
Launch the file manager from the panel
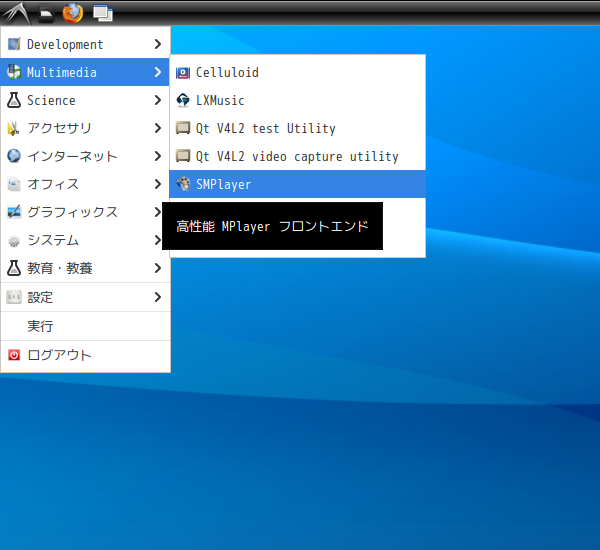[46, 13]
